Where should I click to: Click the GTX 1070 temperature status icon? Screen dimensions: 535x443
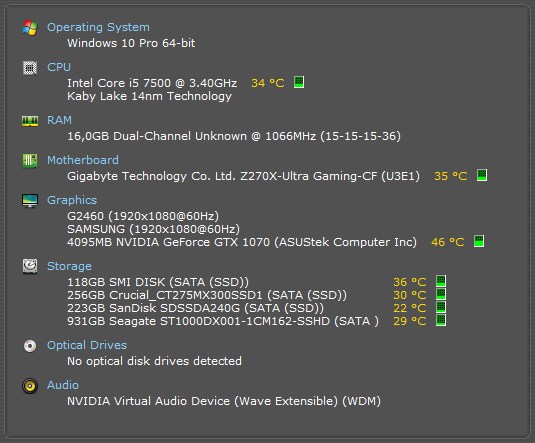[479, 241]
